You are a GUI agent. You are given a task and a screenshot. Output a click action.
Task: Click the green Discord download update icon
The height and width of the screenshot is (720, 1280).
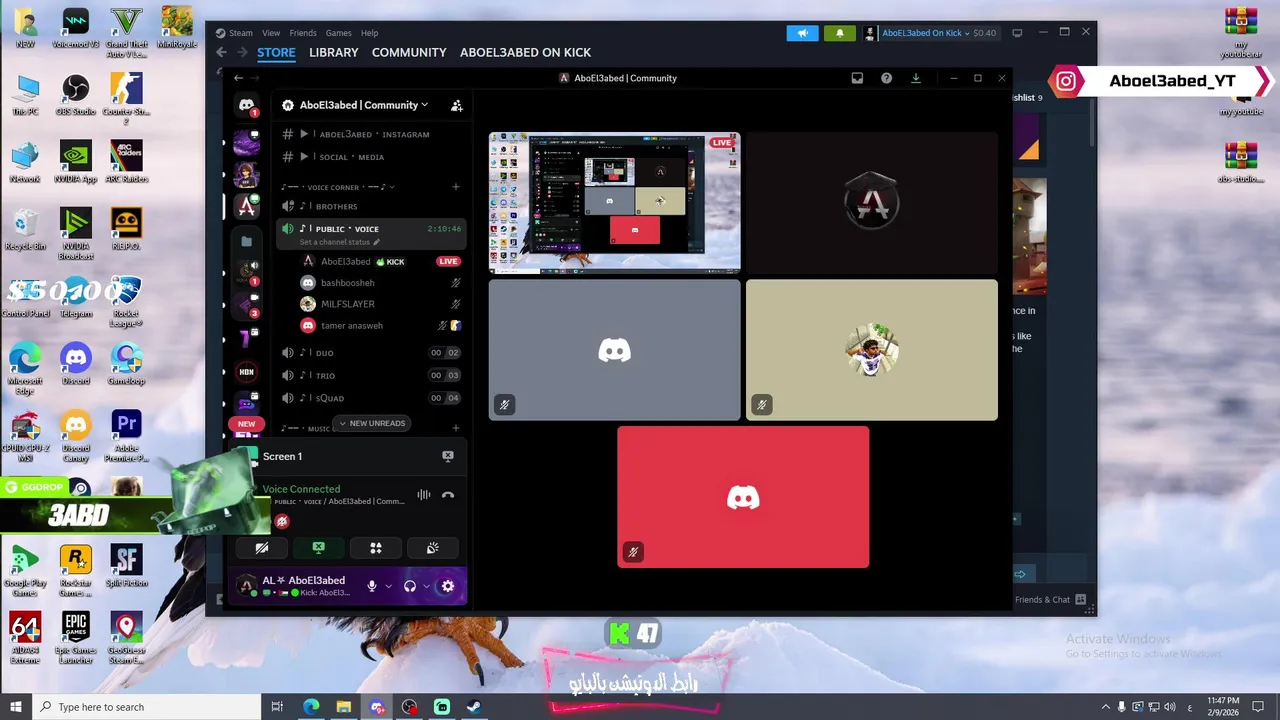coord(915,78)
